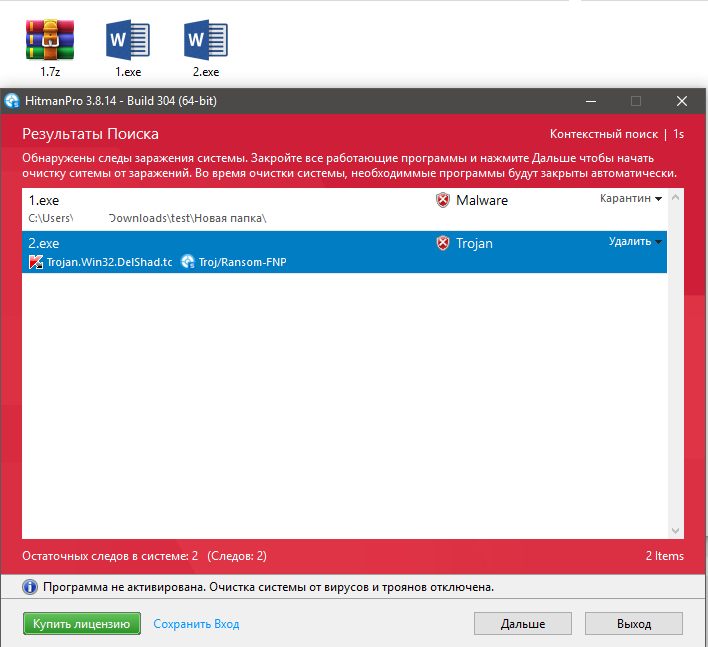Click the Купить лицензию button
This screenshot has height=647, width=708.
pos(82,624)
